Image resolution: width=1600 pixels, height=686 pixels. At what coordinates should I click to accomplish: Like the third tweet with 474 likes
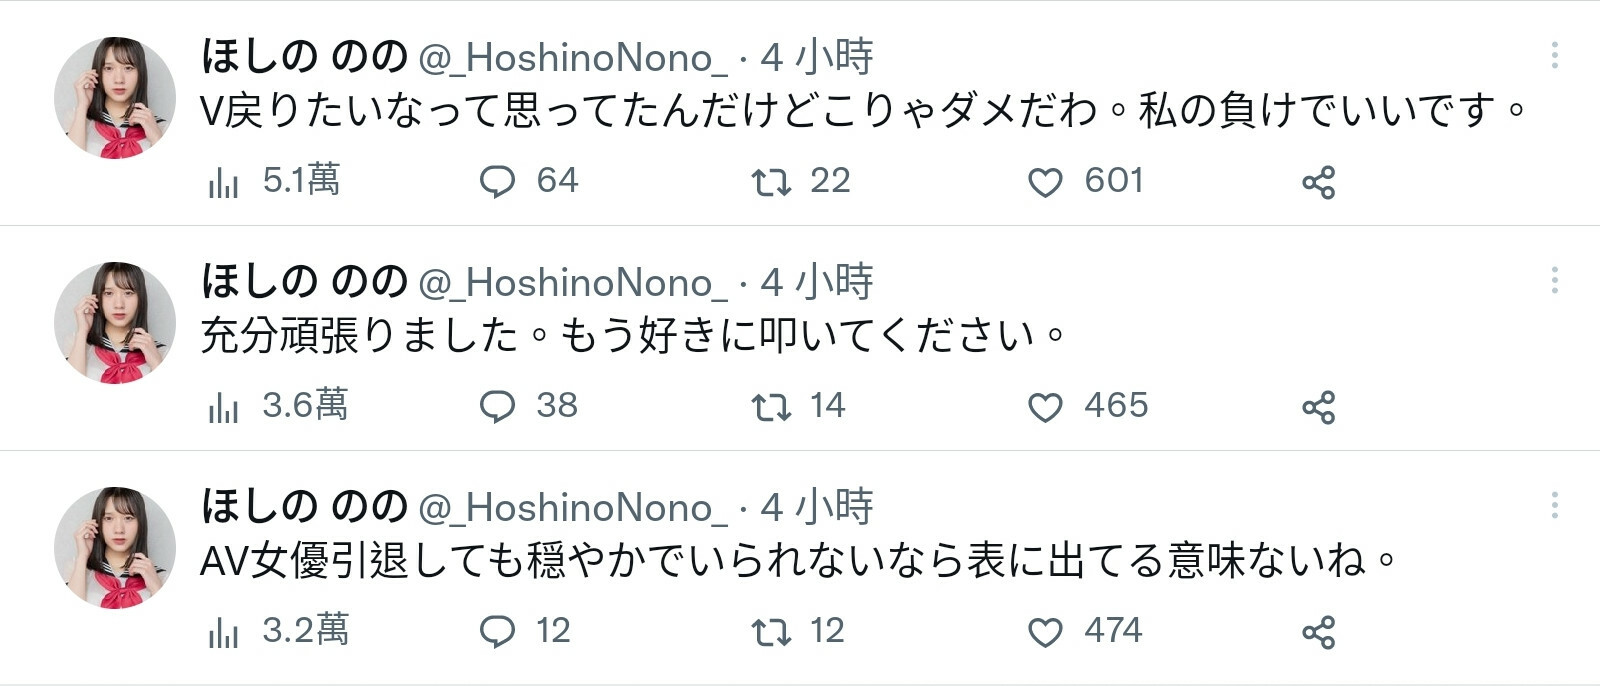1045,633
